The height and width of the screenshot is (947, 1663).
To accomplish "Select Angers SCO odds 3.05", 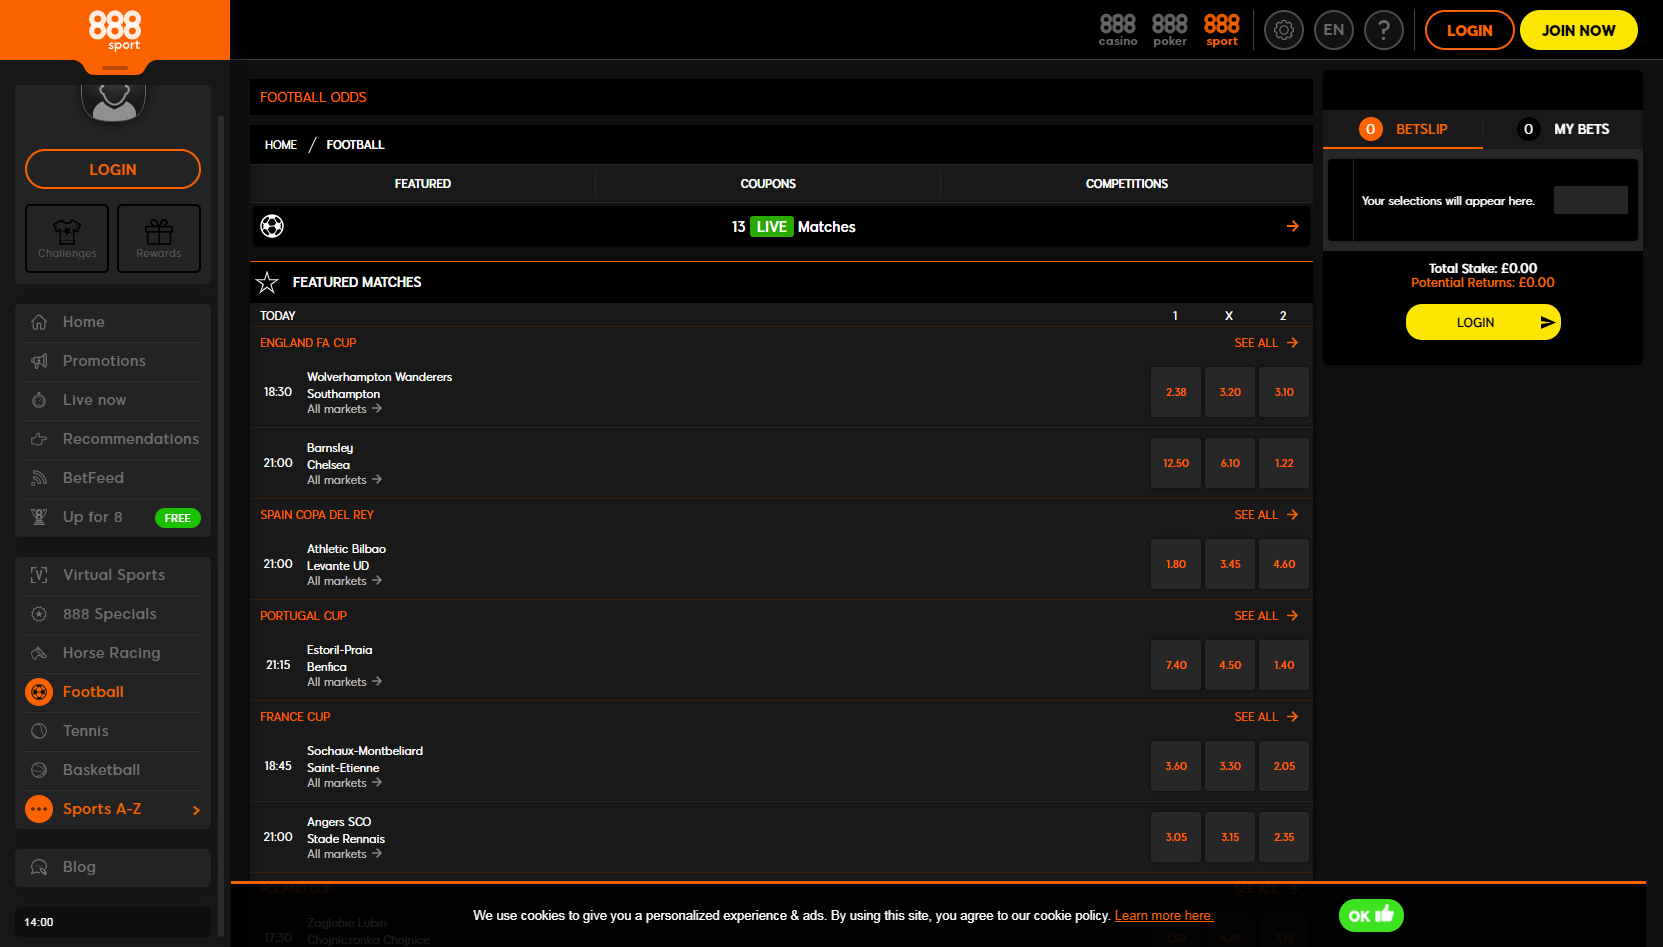I will [1176, 837].
